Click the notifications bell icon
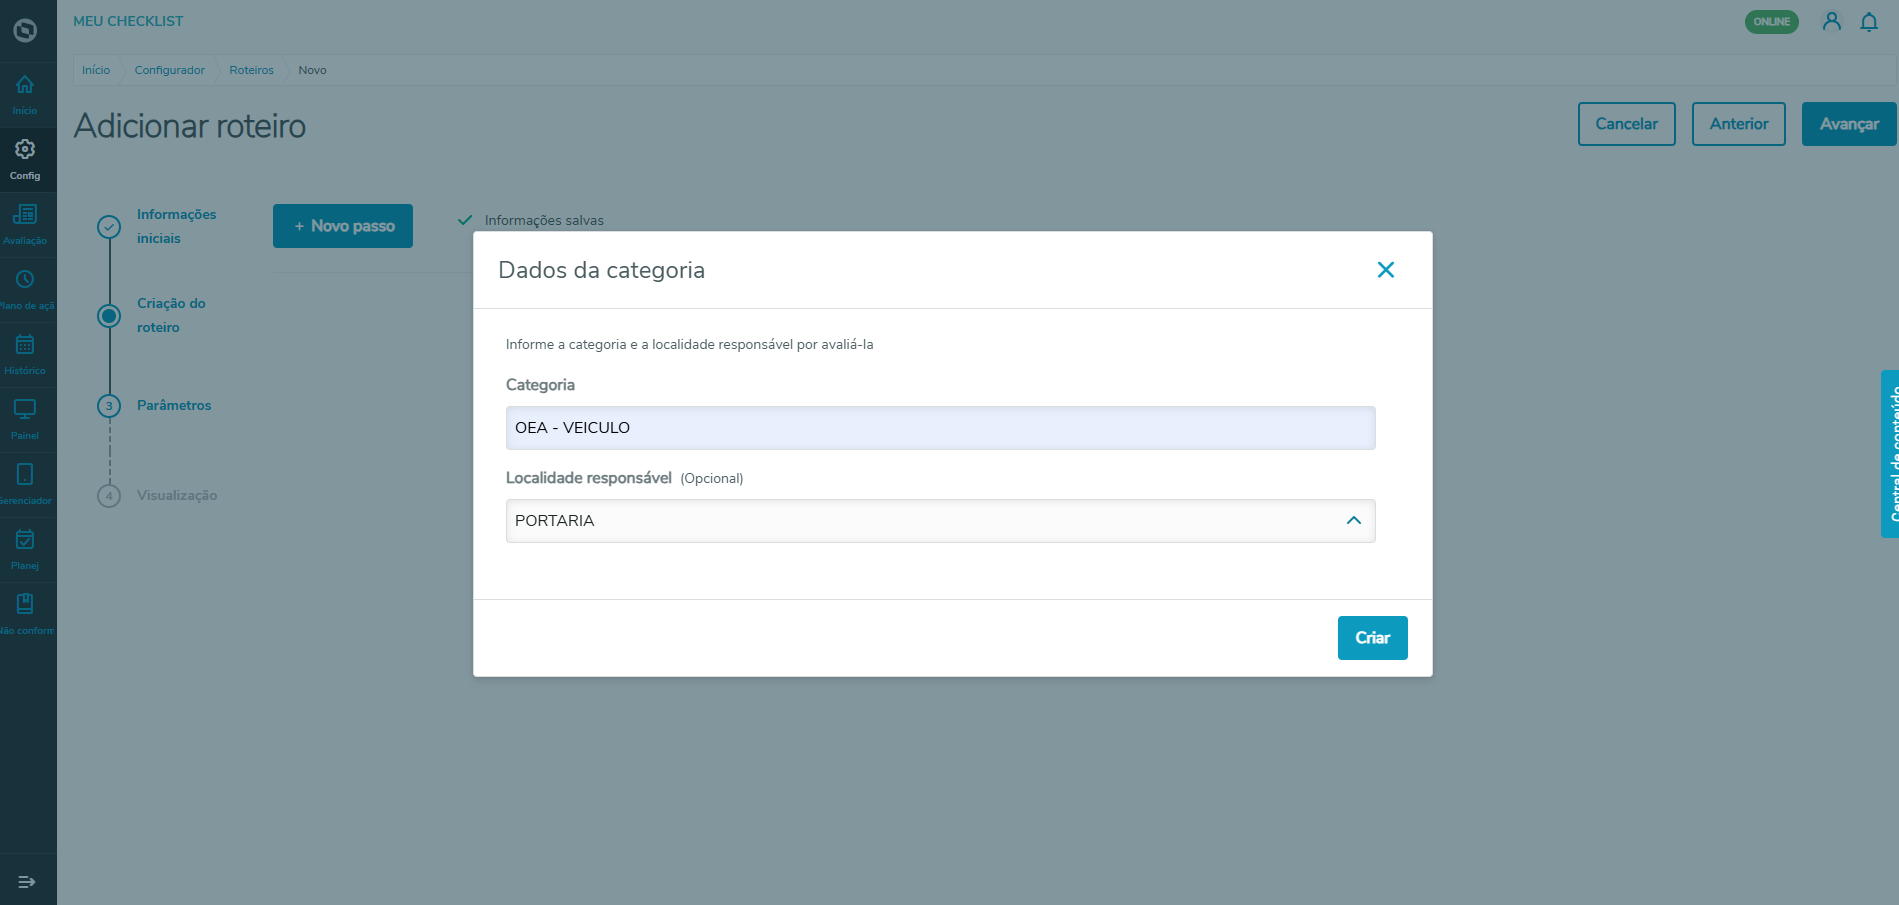Viewport: 1899px width, 905px height. point(1868,22)
